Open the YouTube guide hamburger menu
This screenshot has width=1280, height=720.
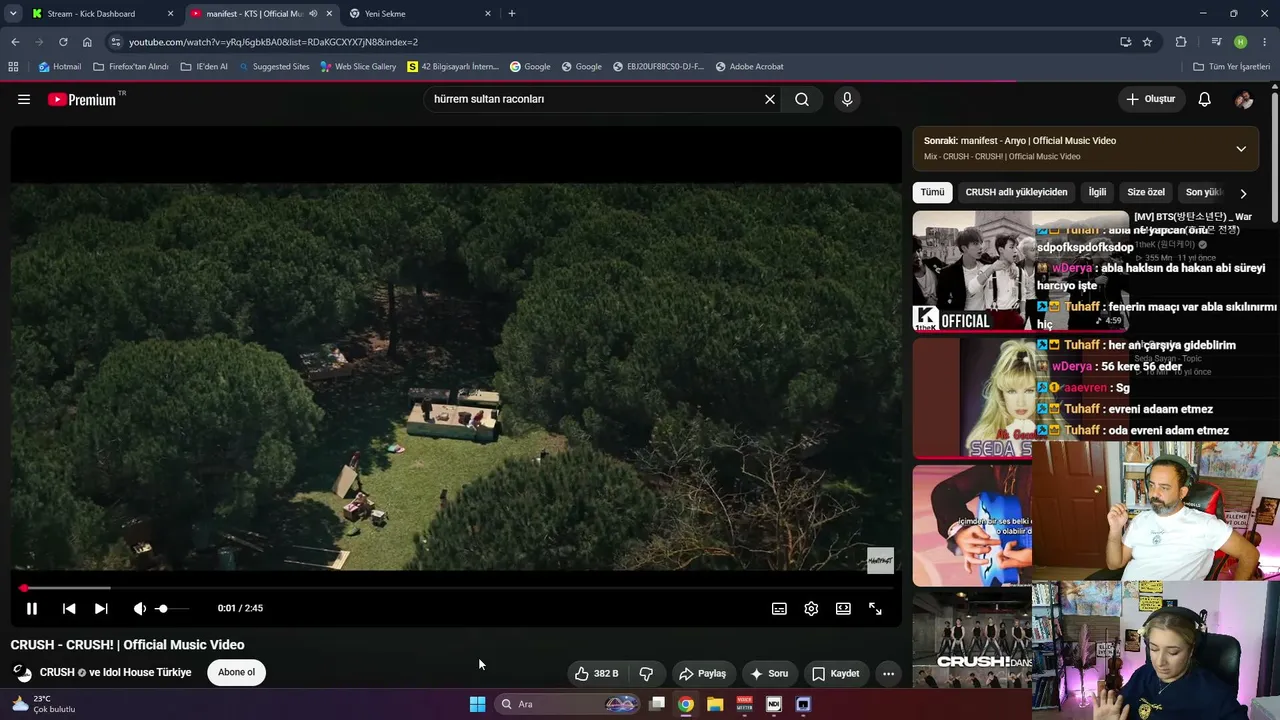[24, 99]
